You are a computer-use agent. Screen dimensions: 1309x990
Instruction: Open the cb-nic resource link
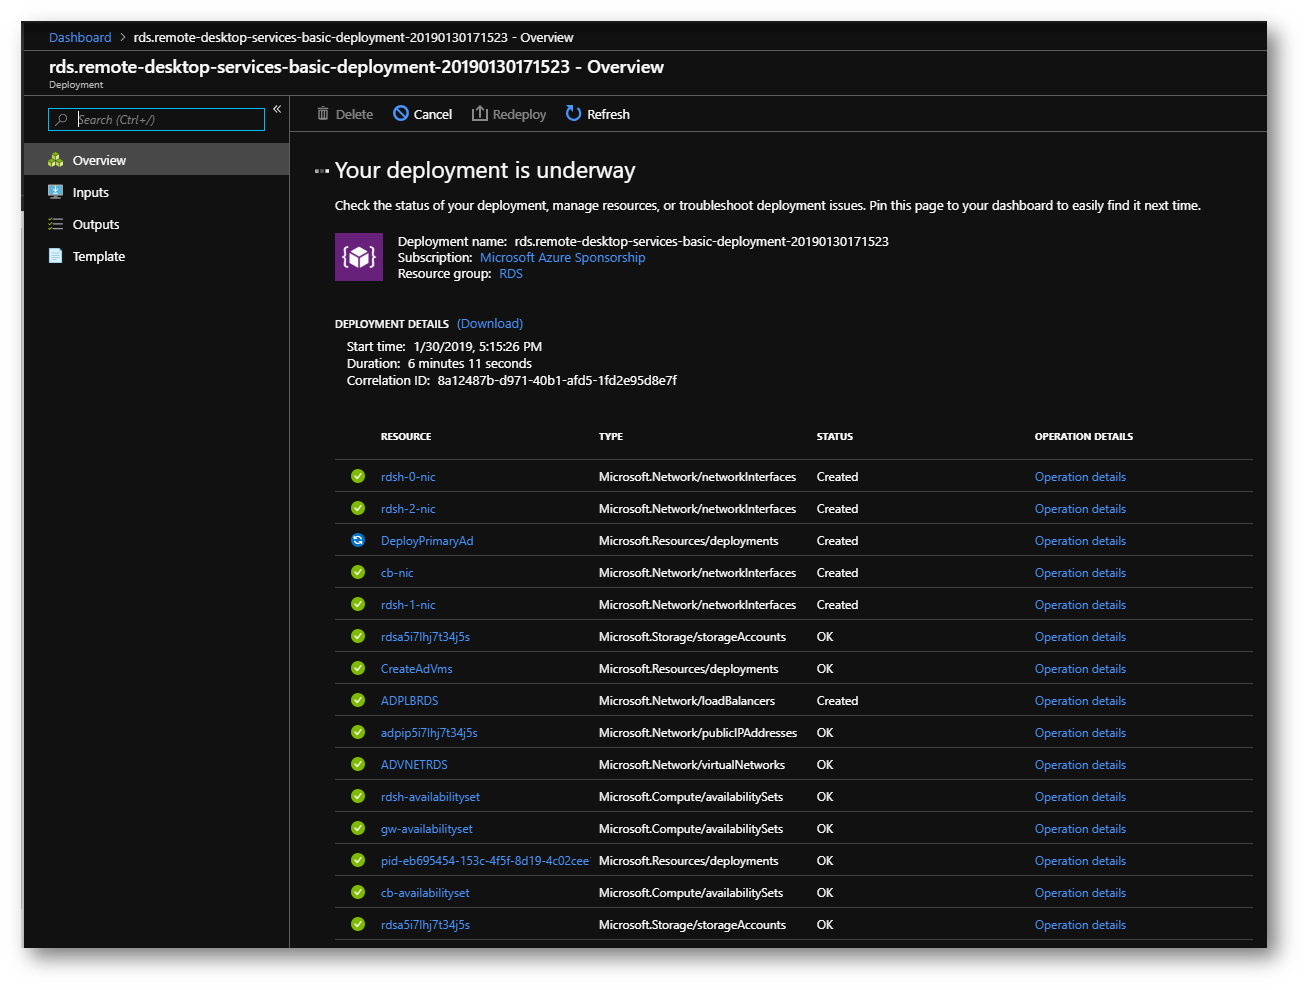(397, 573)
